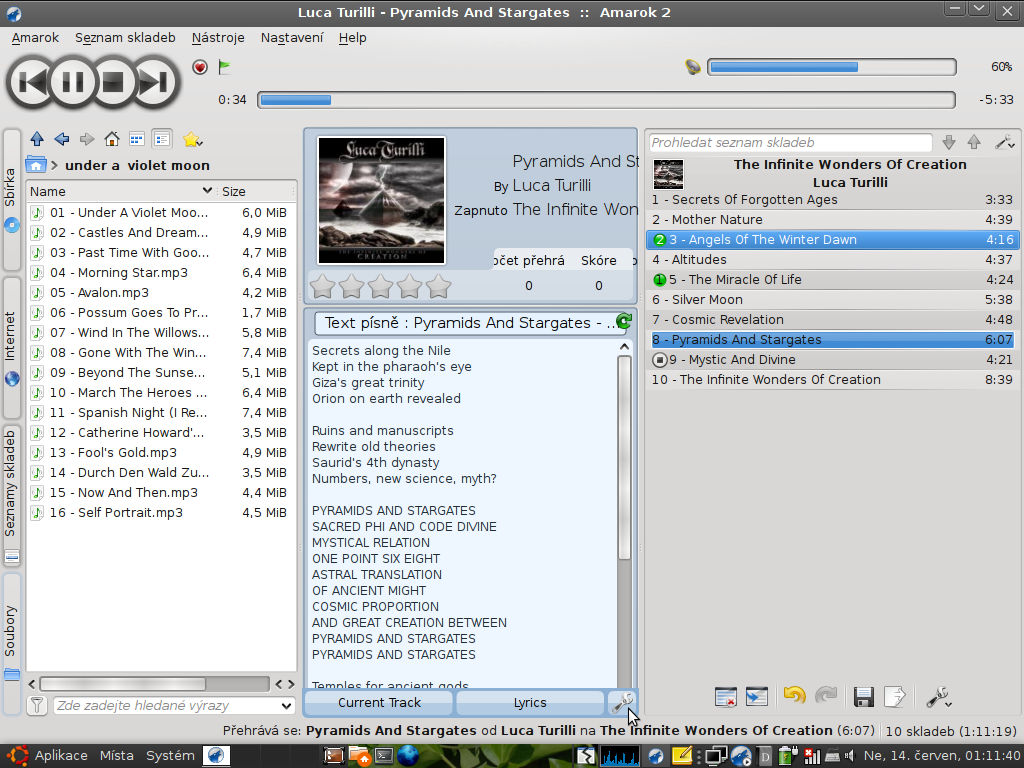Open playlist search options wrench

click(1004, 142)
